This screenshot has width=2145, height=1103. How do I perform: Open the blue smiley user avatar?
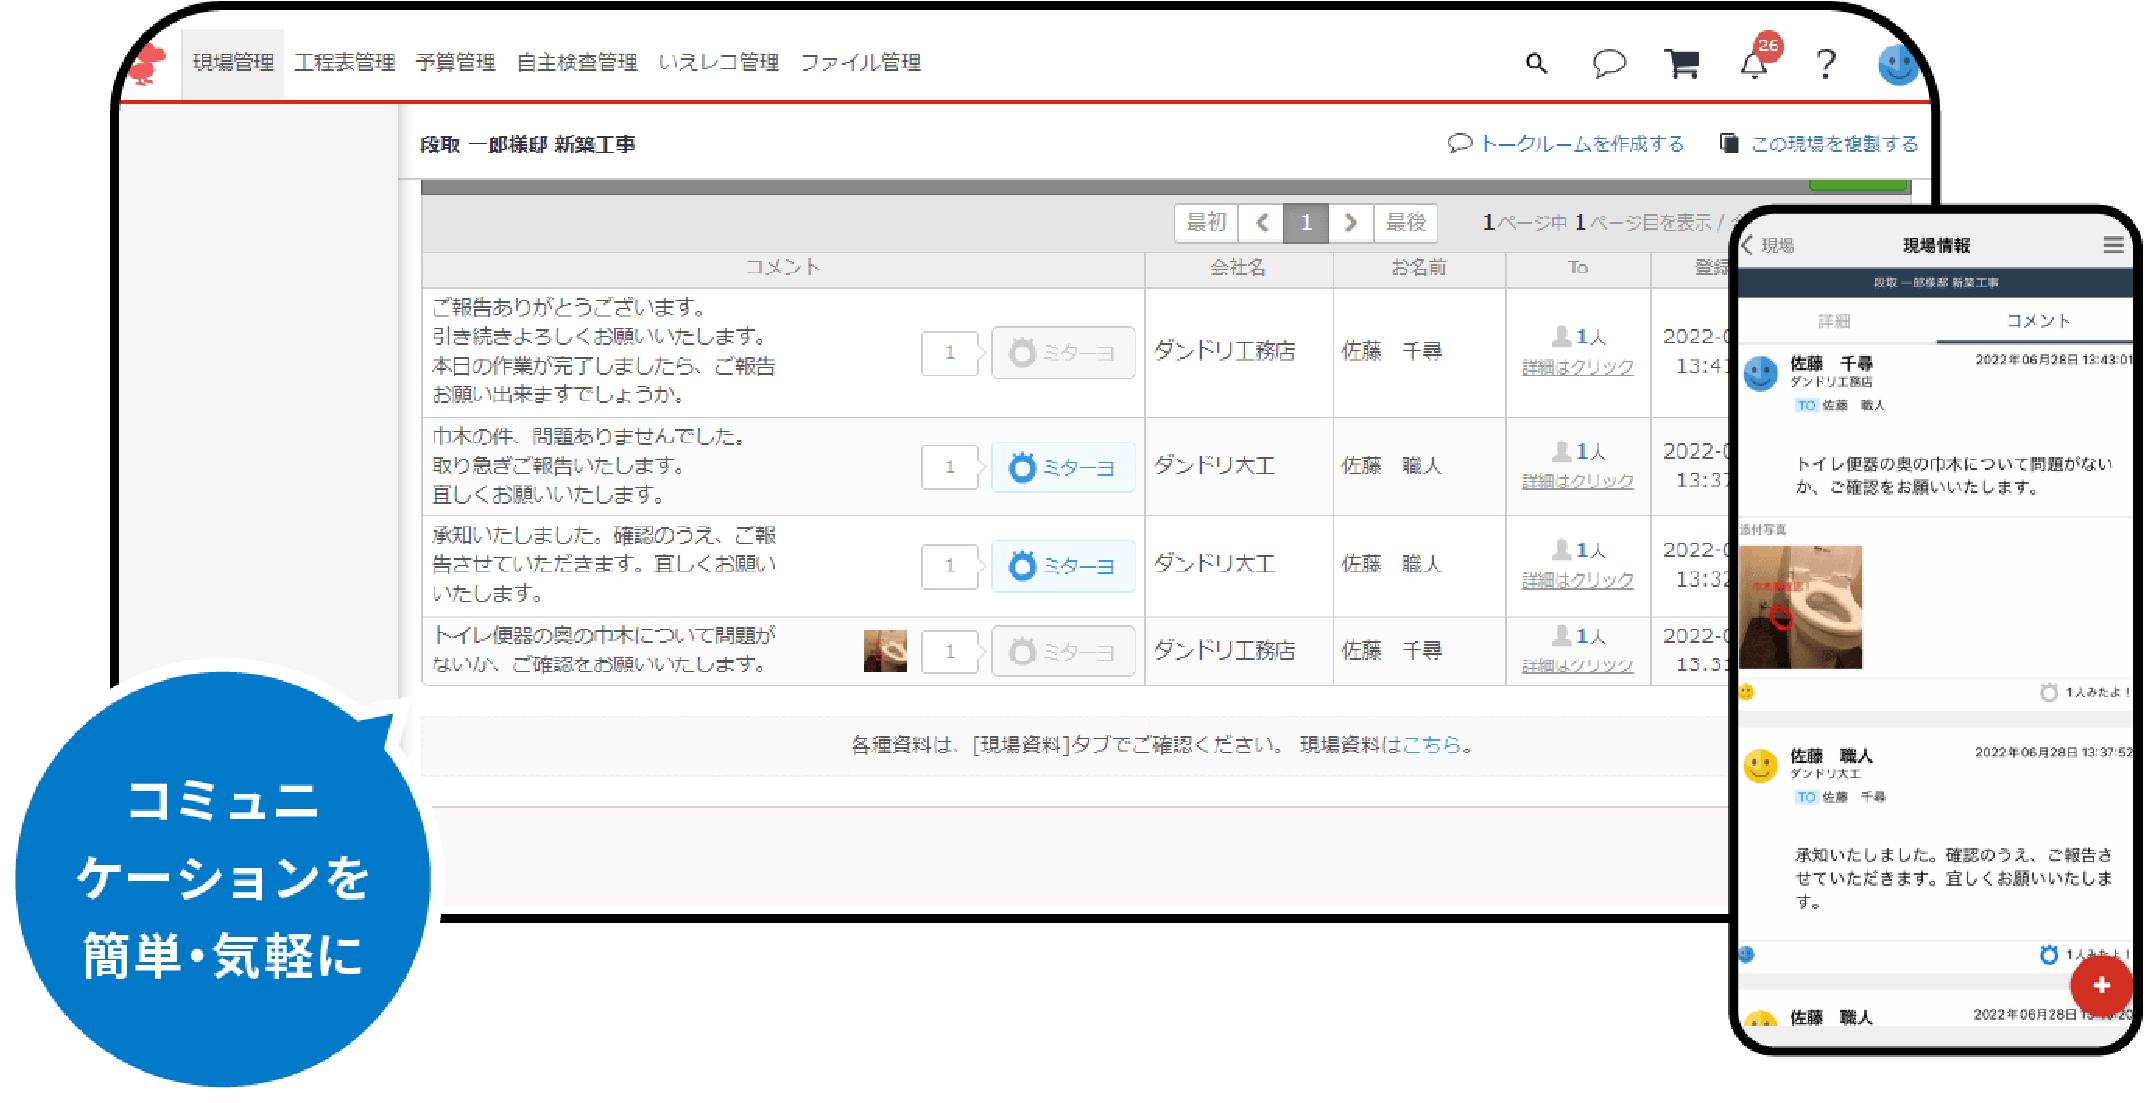pyautogui.click(x=1897, y=65)
